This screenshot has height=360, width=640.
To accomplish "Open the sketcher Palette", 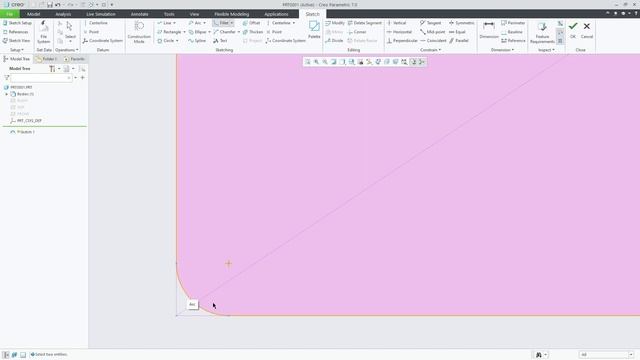I will [x=314, y=30].
